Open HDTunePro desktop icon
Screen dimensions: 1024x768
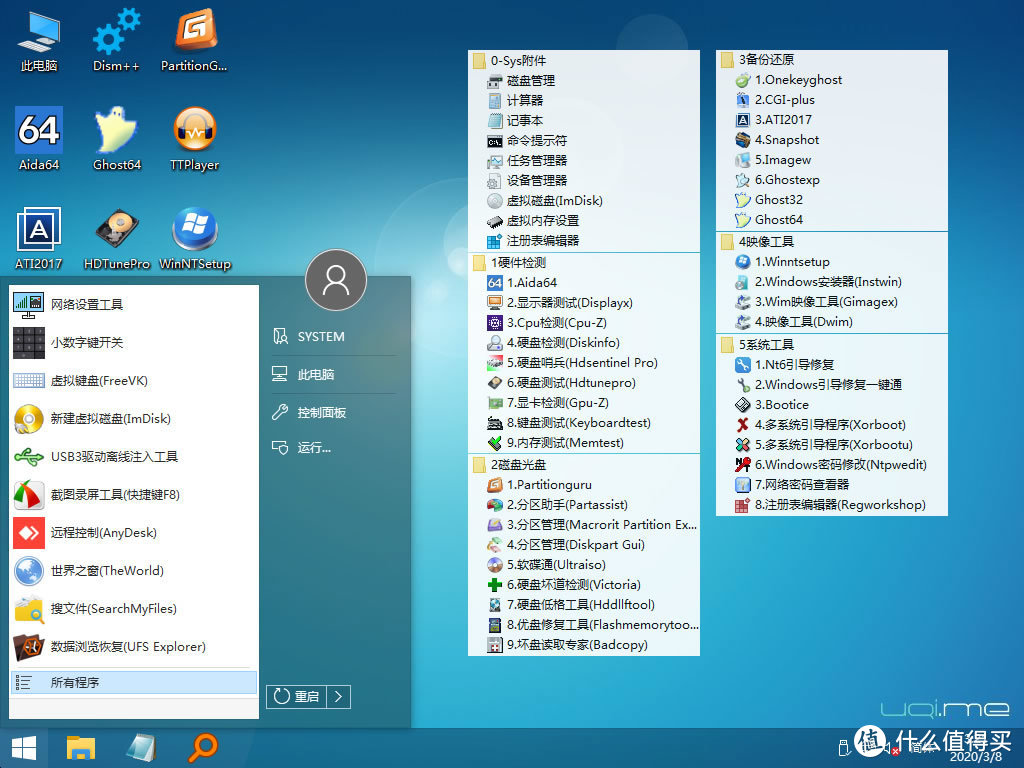[x=116, y=238]
